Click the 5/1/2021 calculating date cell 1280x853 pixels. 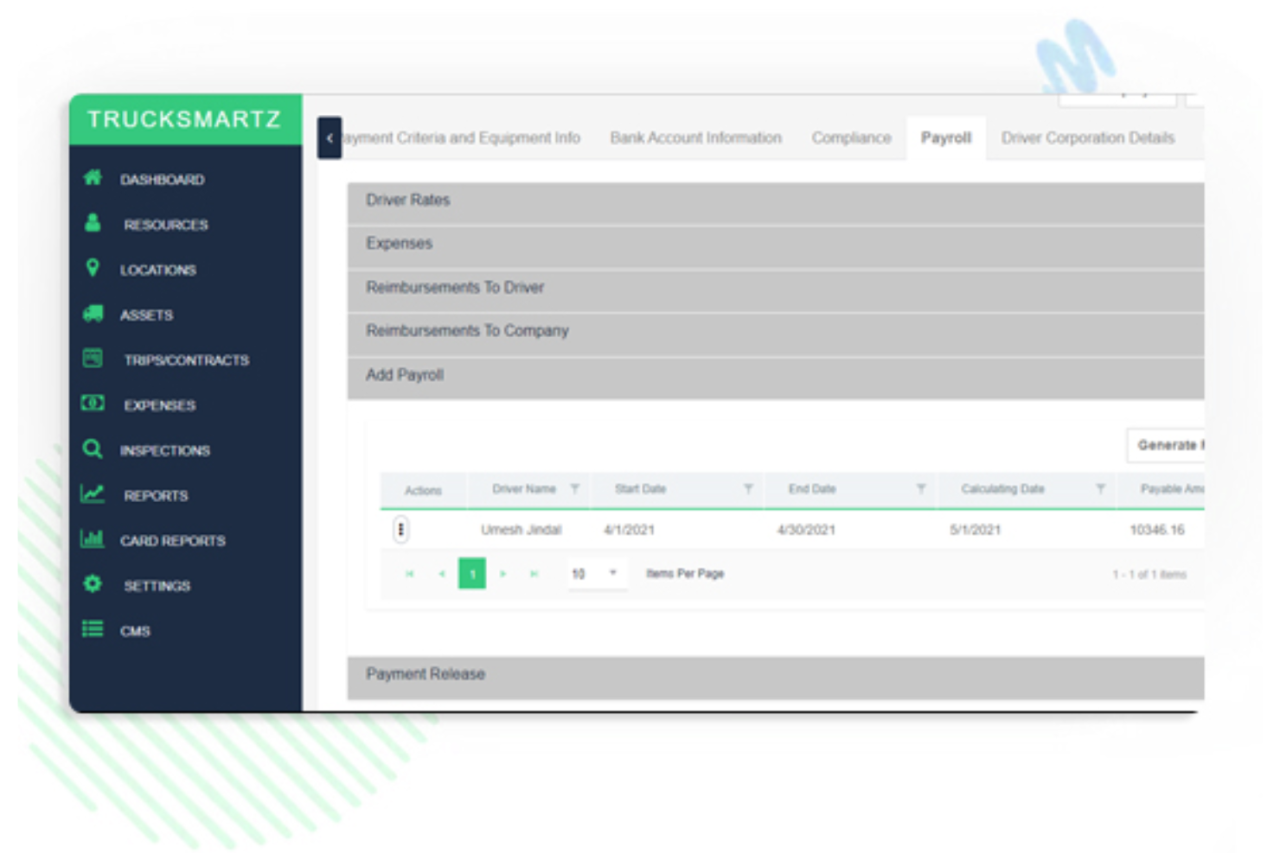click(x=975, y=530)
